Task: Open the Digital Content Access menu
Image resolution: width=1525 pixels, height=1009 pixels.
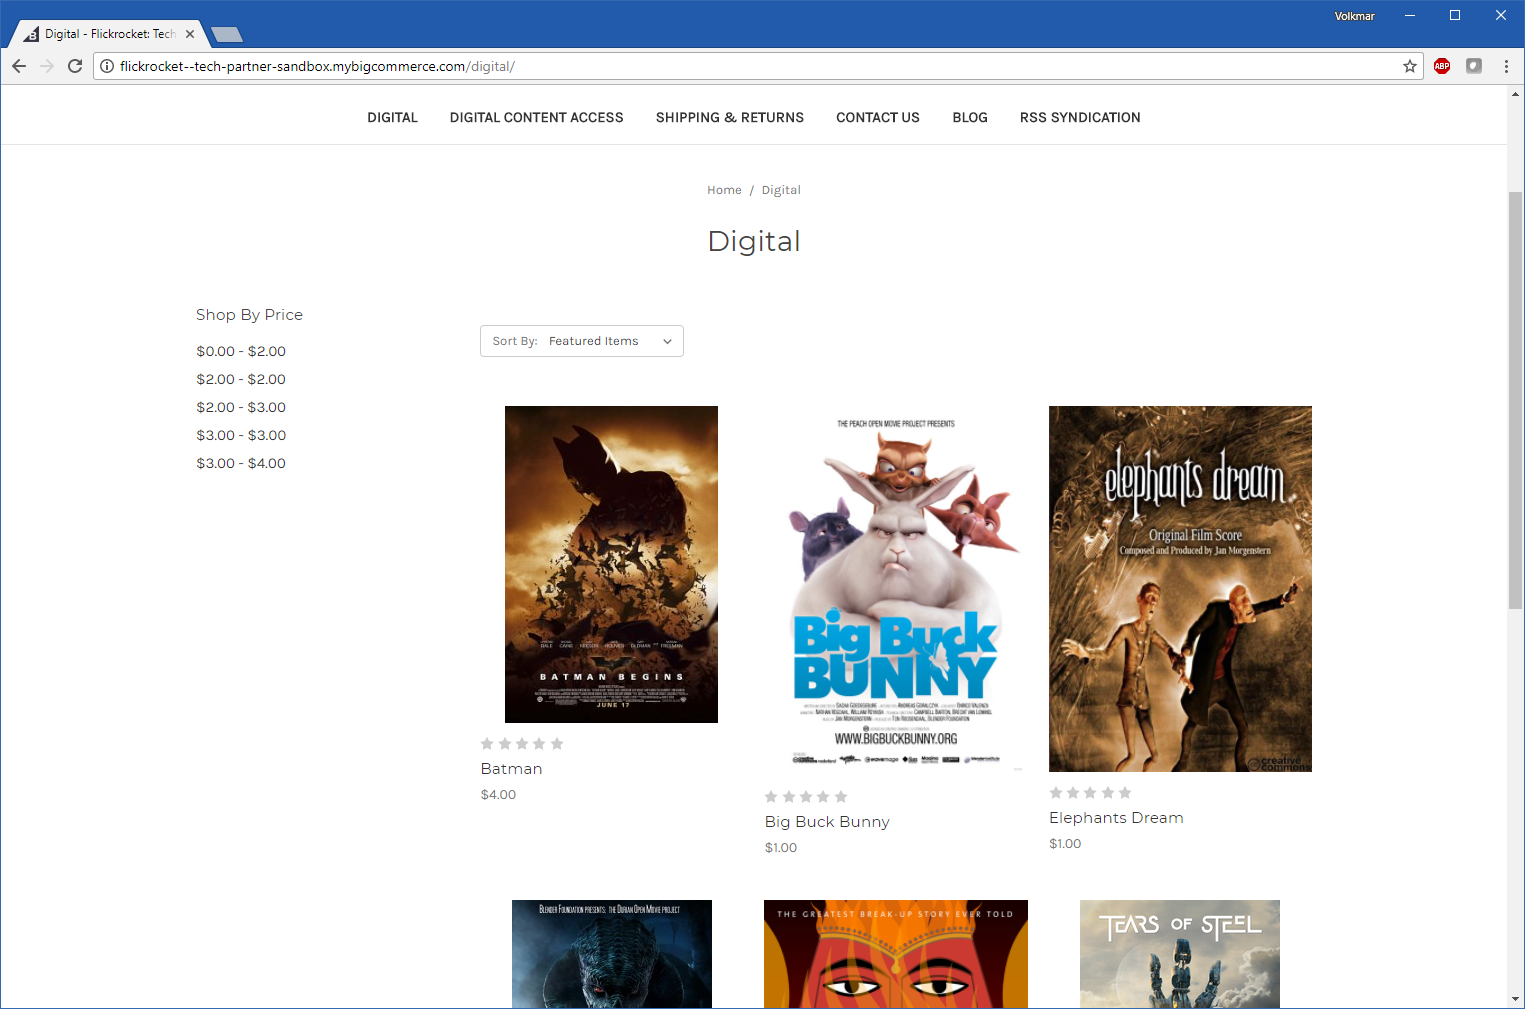Action: pos(536,117)
